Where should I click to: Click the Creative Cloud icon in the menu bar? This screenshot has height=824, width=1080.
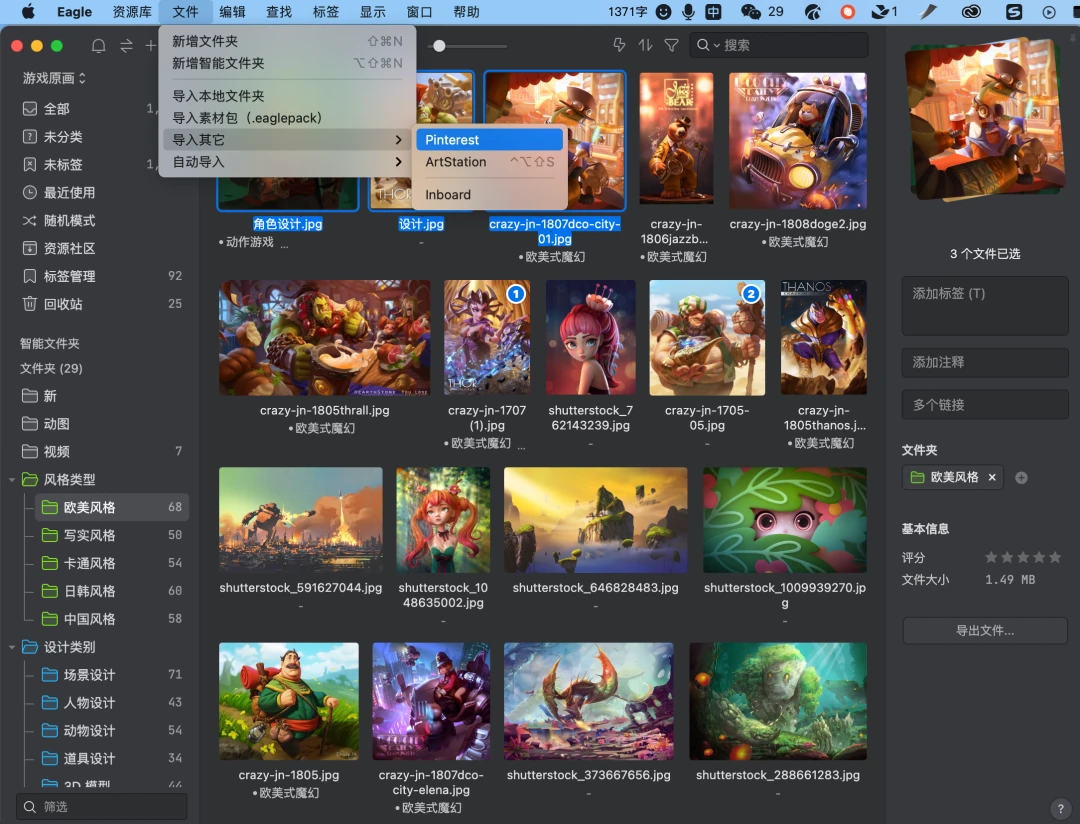coord(971,12)
